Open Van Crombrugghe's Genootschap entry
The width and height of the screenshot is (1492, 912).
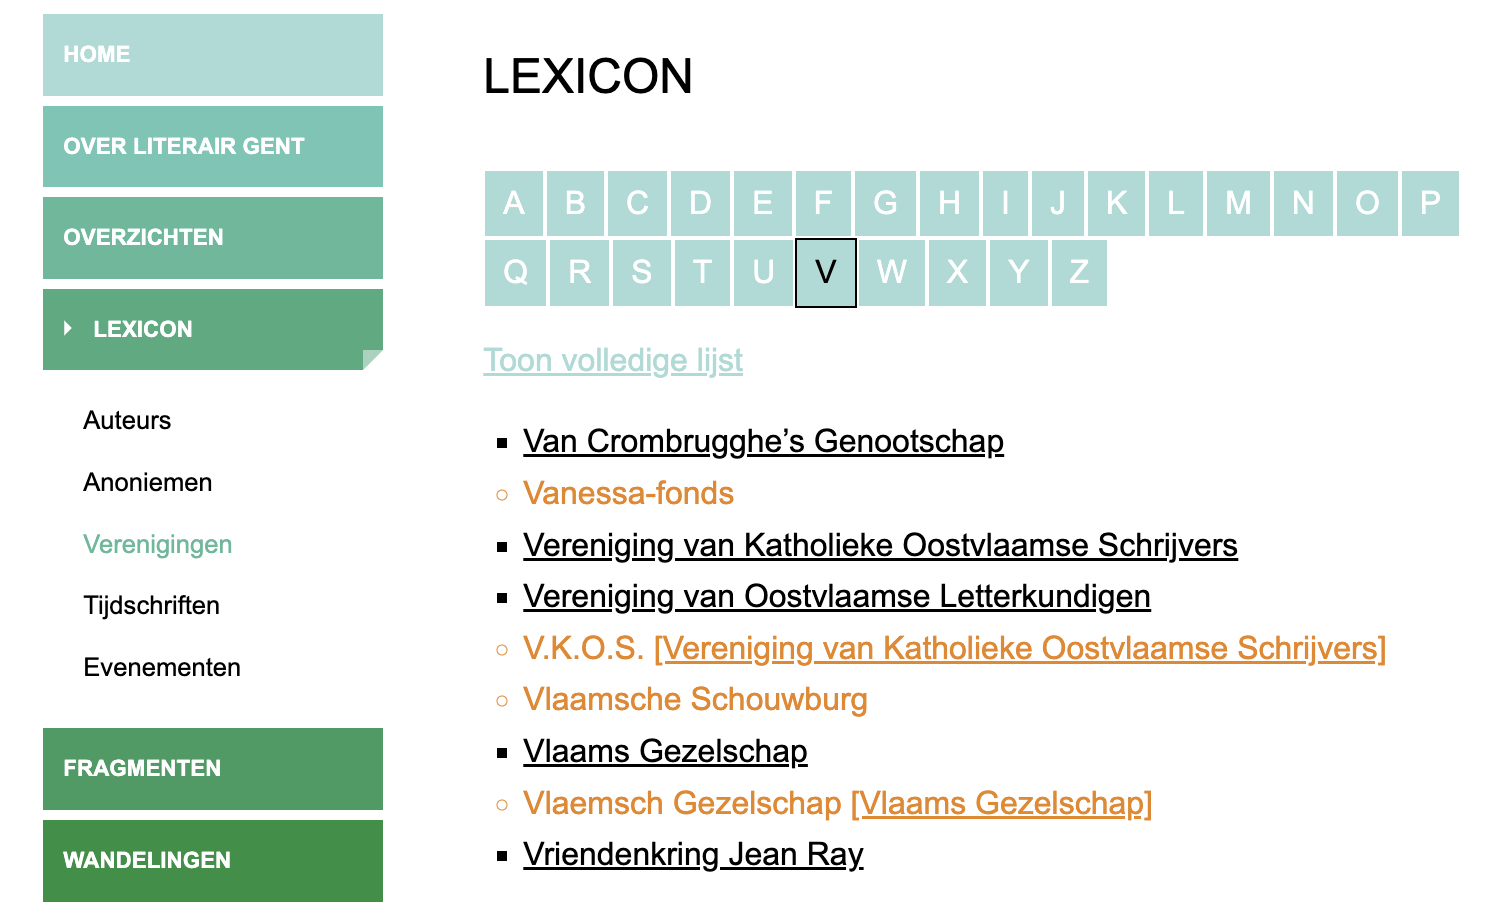point(763,441)
